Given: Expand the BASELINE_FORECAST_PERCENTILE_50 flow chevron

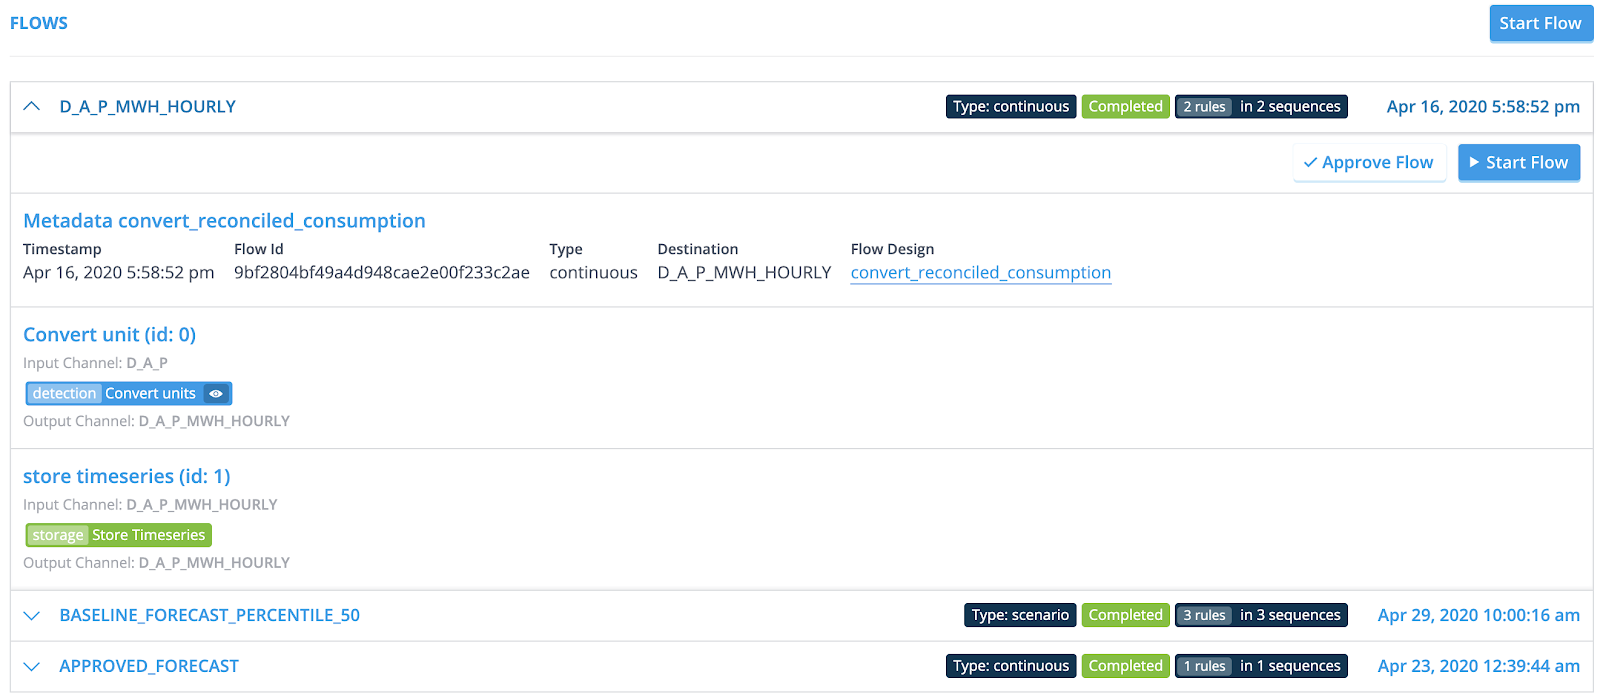Looking at the screenshot, I should click(x=32, y=615).
